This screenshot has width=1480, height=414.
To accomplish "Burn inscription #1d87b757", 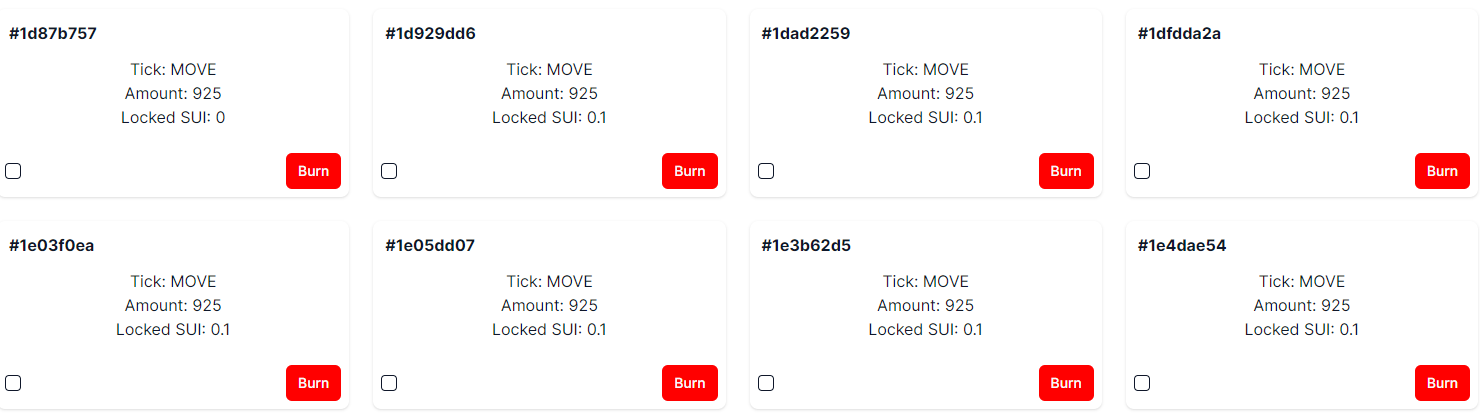I will click(313, 171).
